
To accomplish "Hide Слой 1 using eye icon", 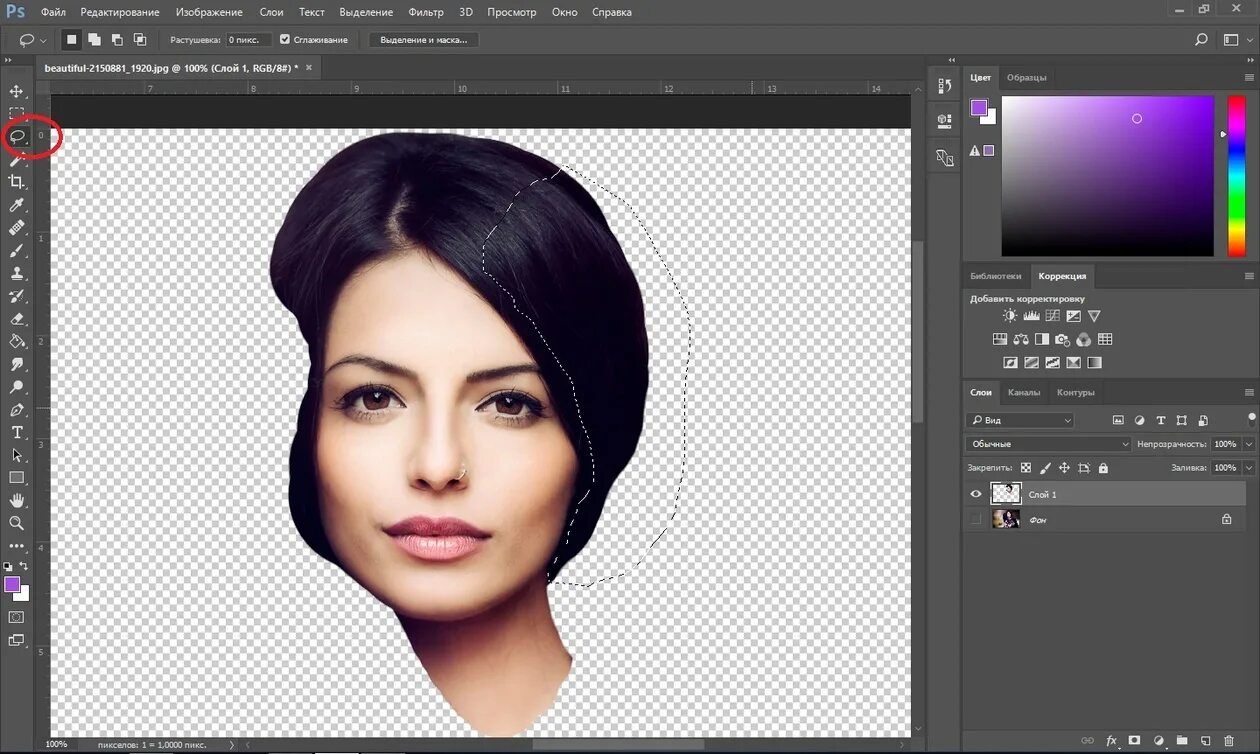I will coord(976,494).
